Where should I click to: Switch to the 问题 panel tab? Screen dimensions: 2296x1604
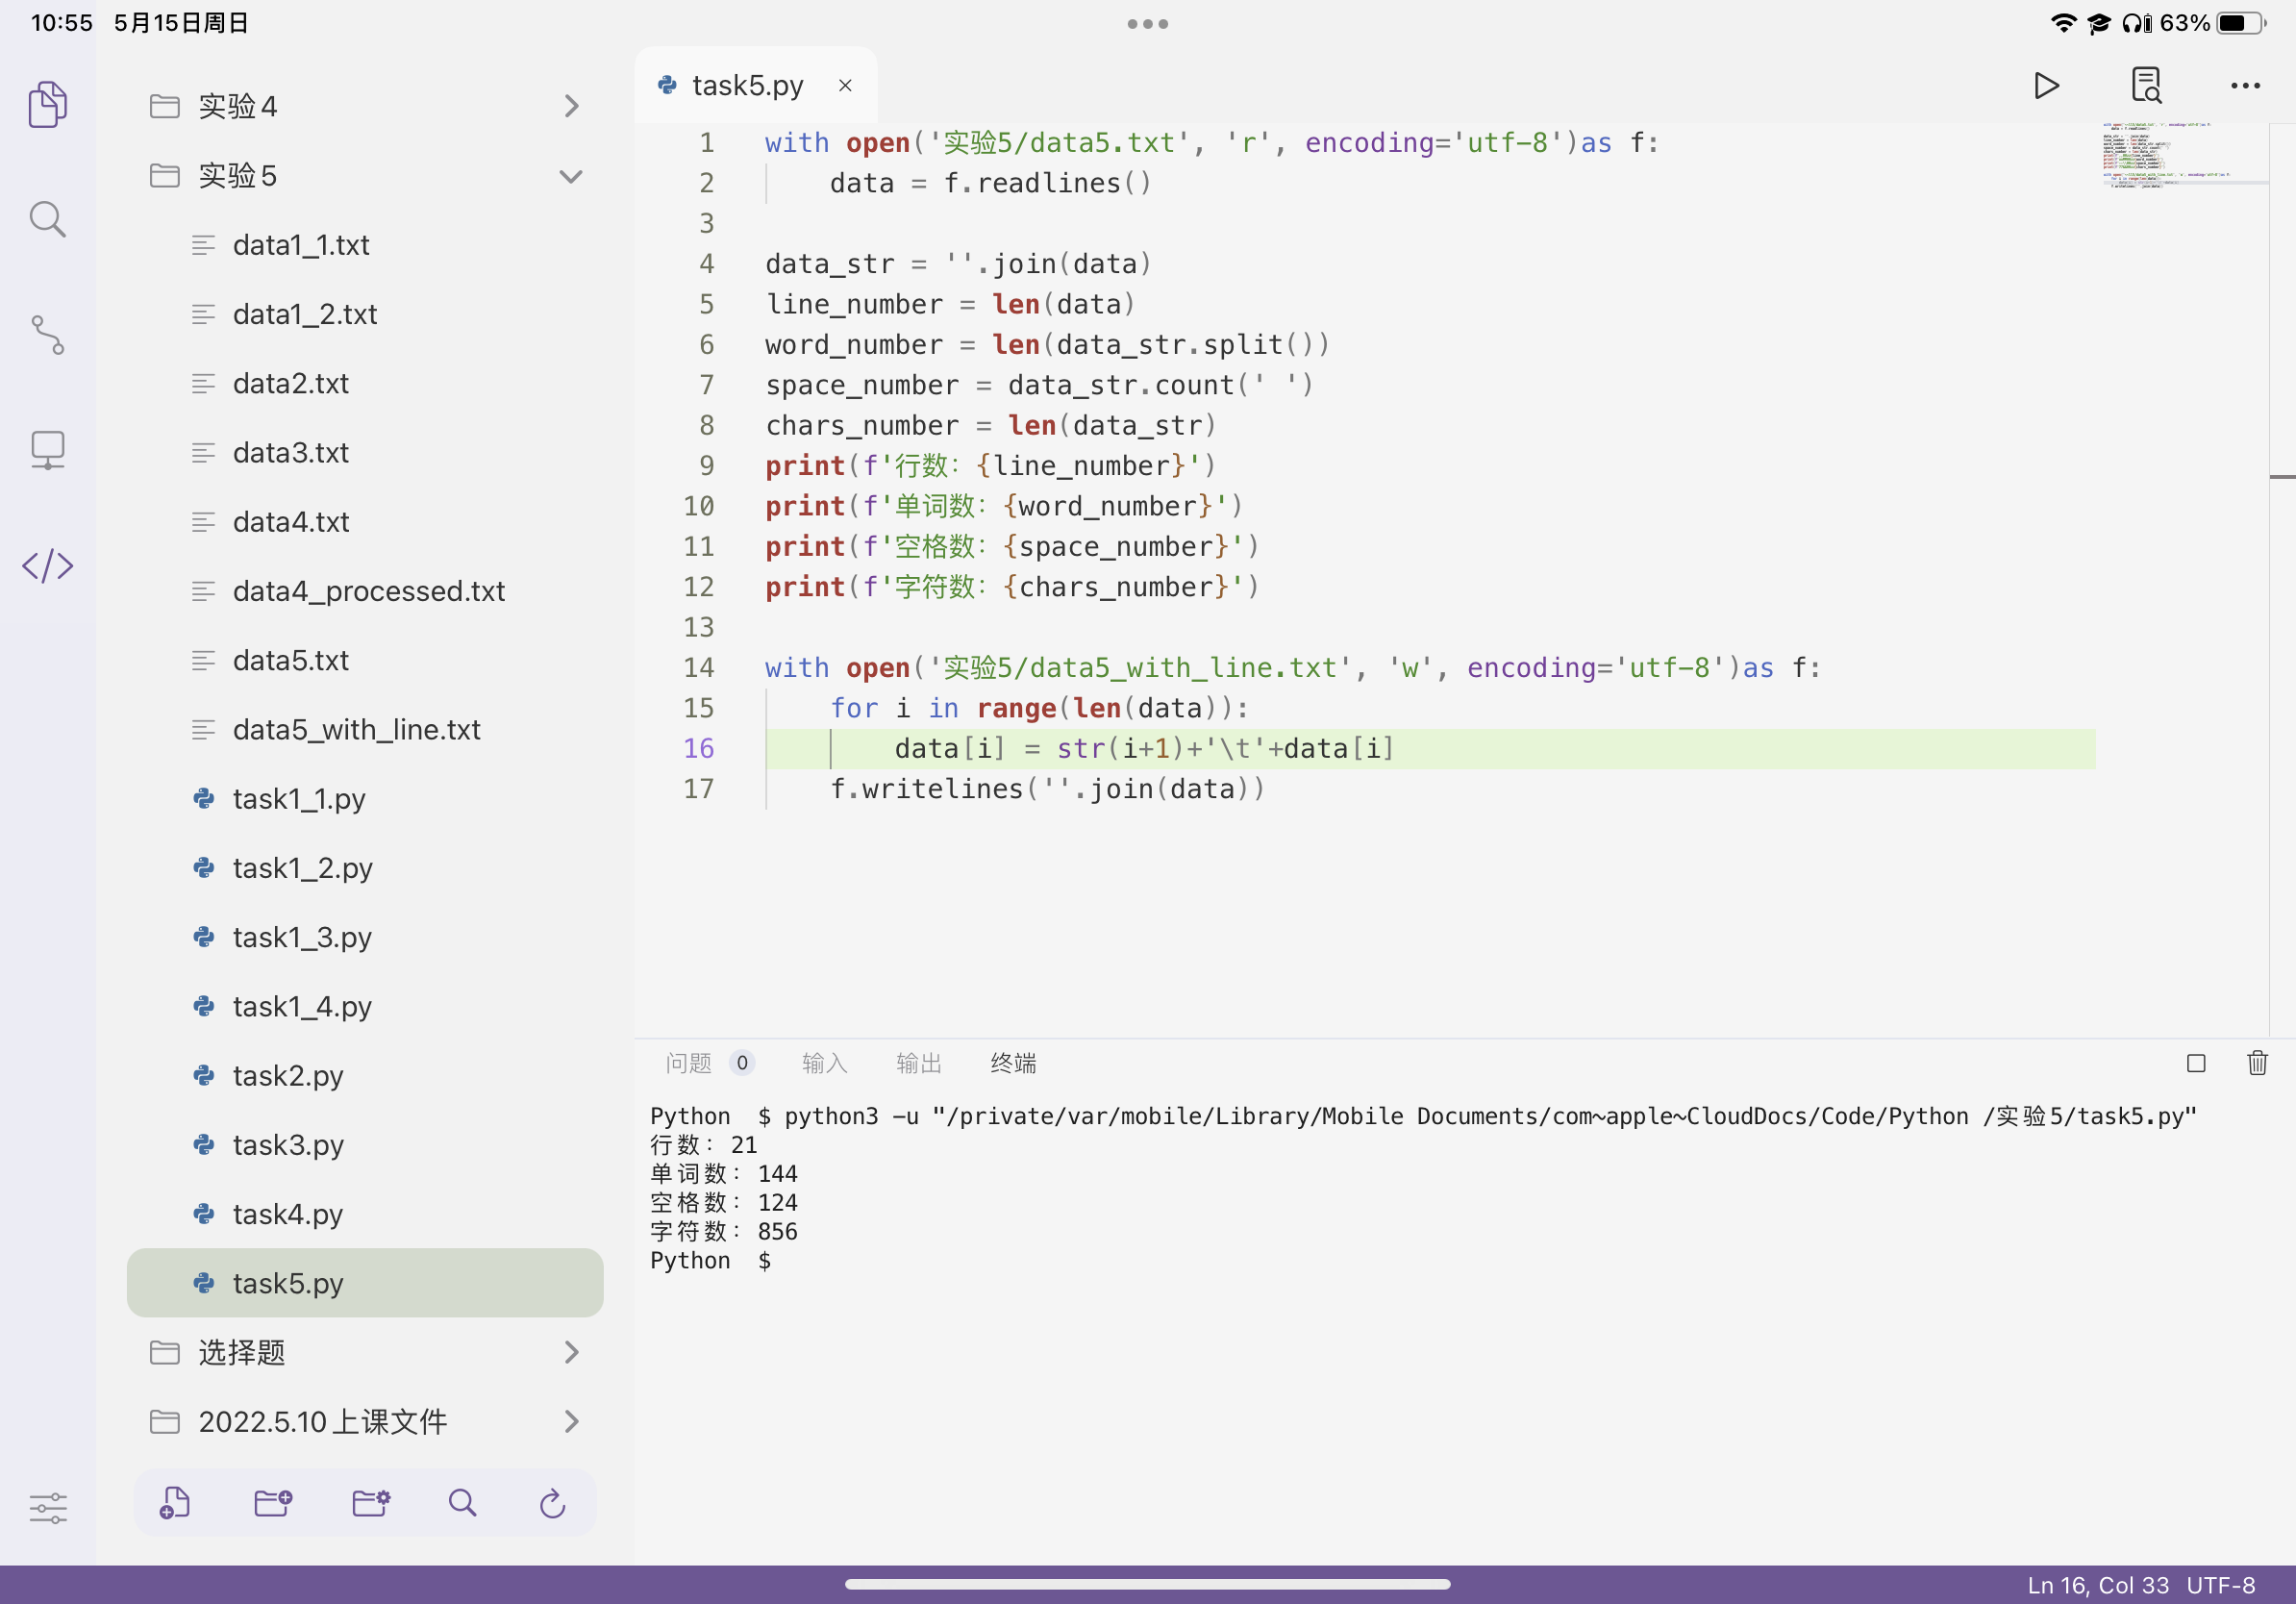689,1063
